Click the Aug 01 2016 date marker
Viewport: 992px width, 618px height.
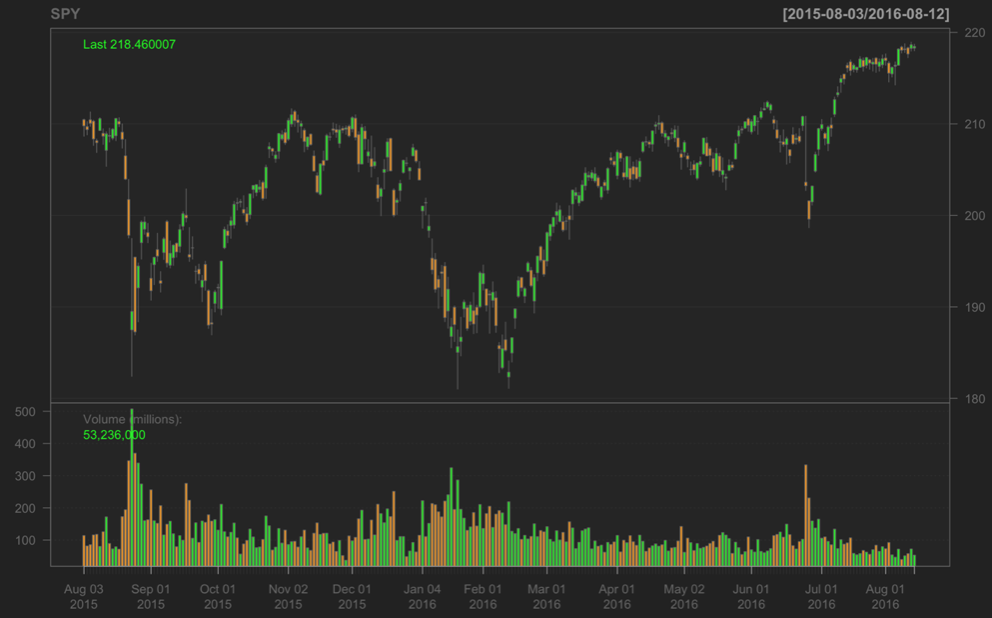885,596
